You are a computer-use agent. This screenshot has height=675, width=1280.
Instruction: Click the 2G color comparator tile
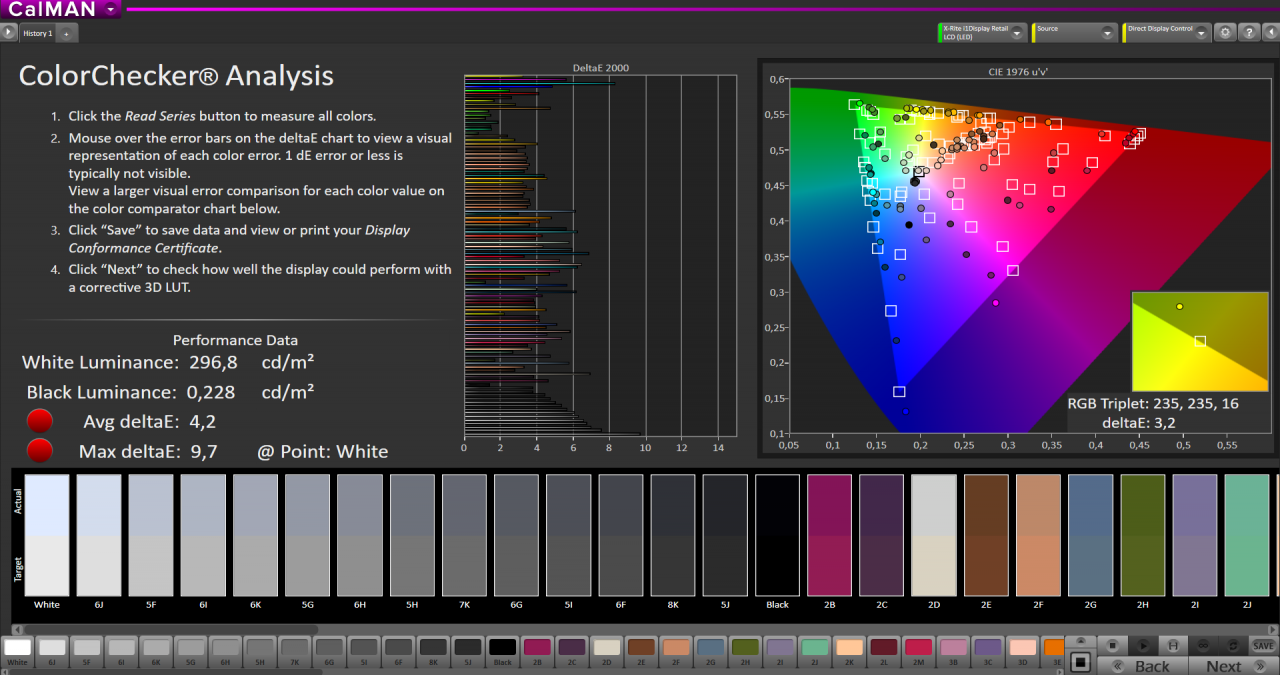pos(1090,535)
